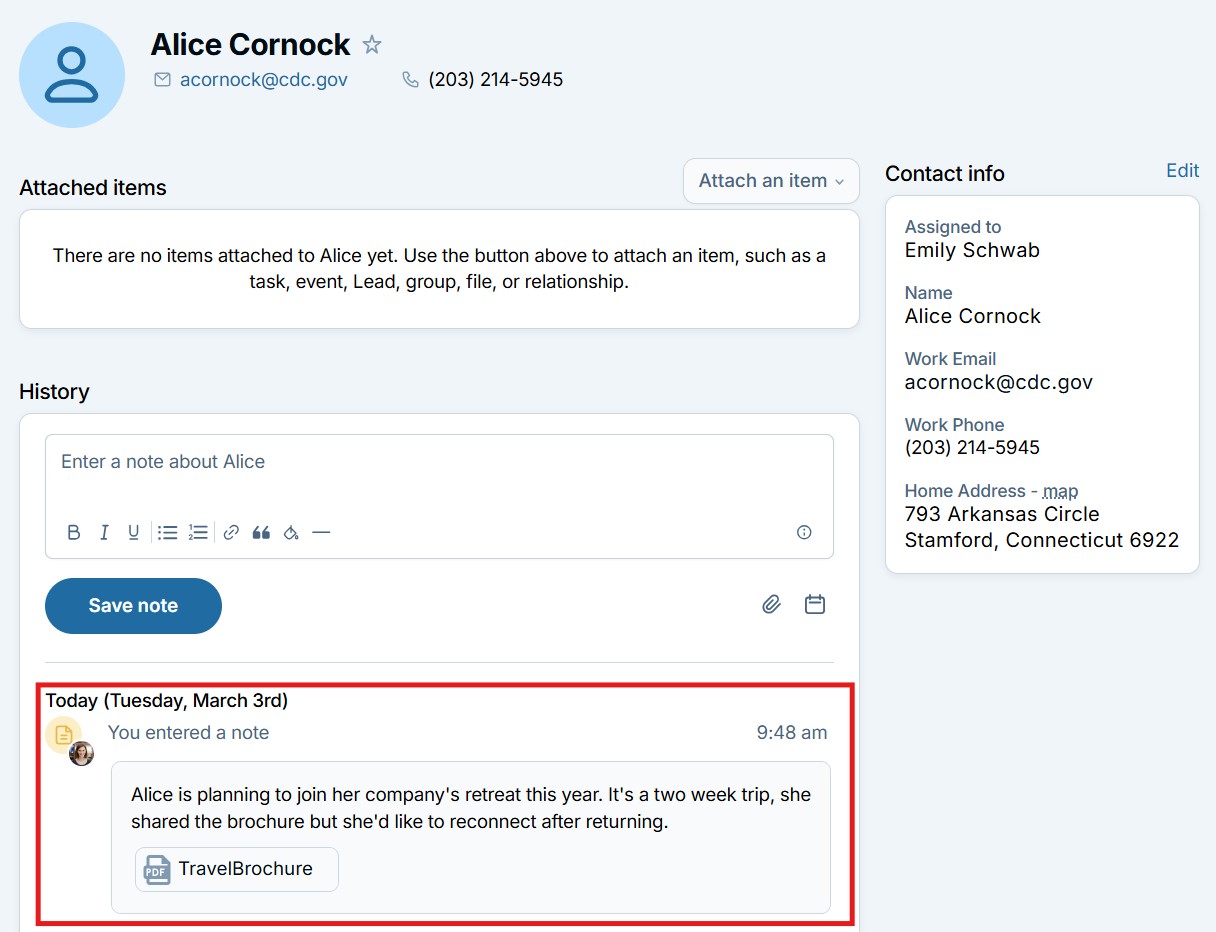Open the TravelBrochure PDF attachment
1216x932 pixels.
point(235,869)
